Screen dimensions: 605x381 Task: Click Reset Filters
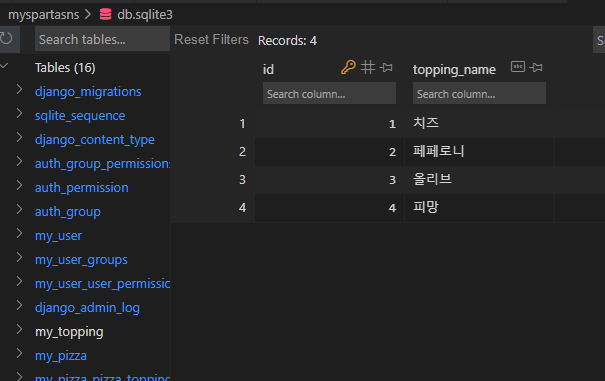point(211,39)
